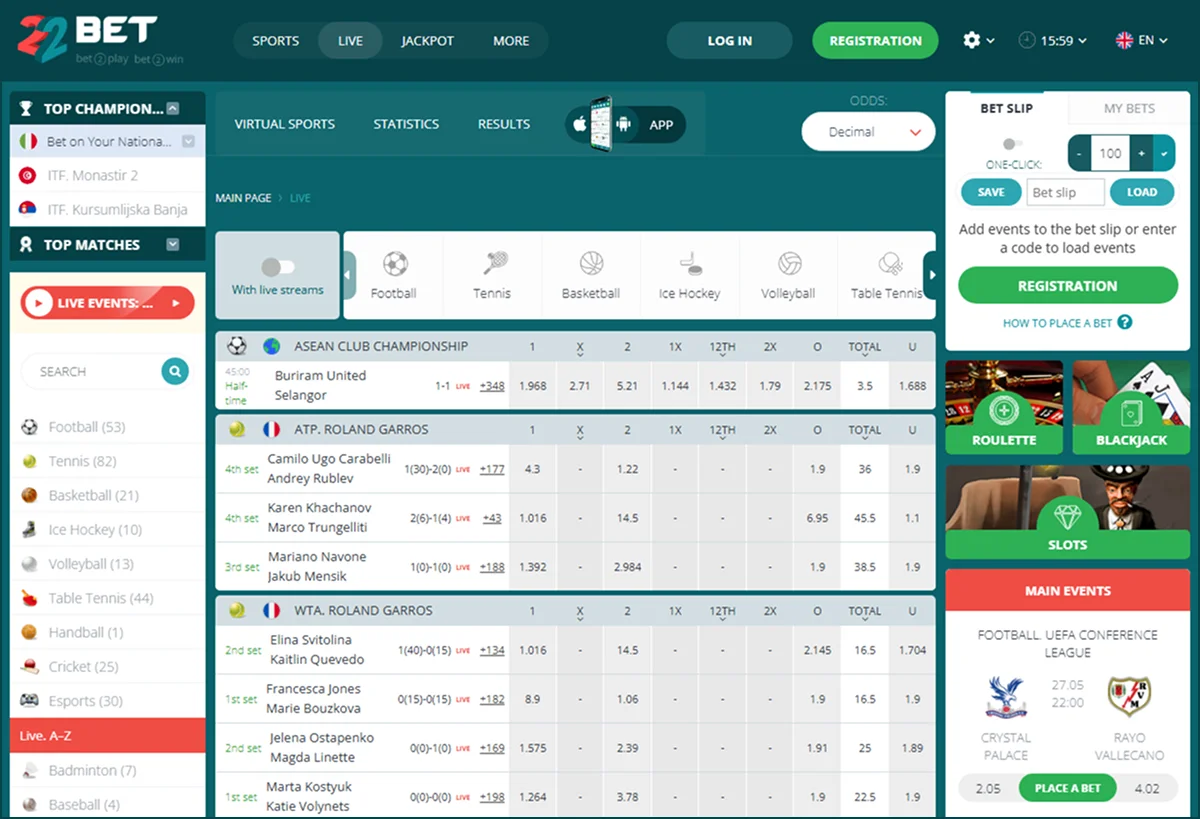
Task: Toggle the One-click betting switch
Action: point(1013,144)
